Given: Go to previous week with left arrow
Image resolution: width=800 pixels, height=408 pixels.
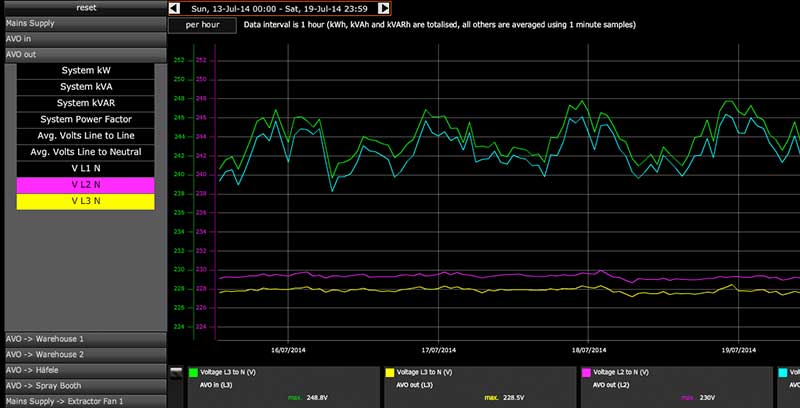Looking at the screenshot, I should (174, 8).
